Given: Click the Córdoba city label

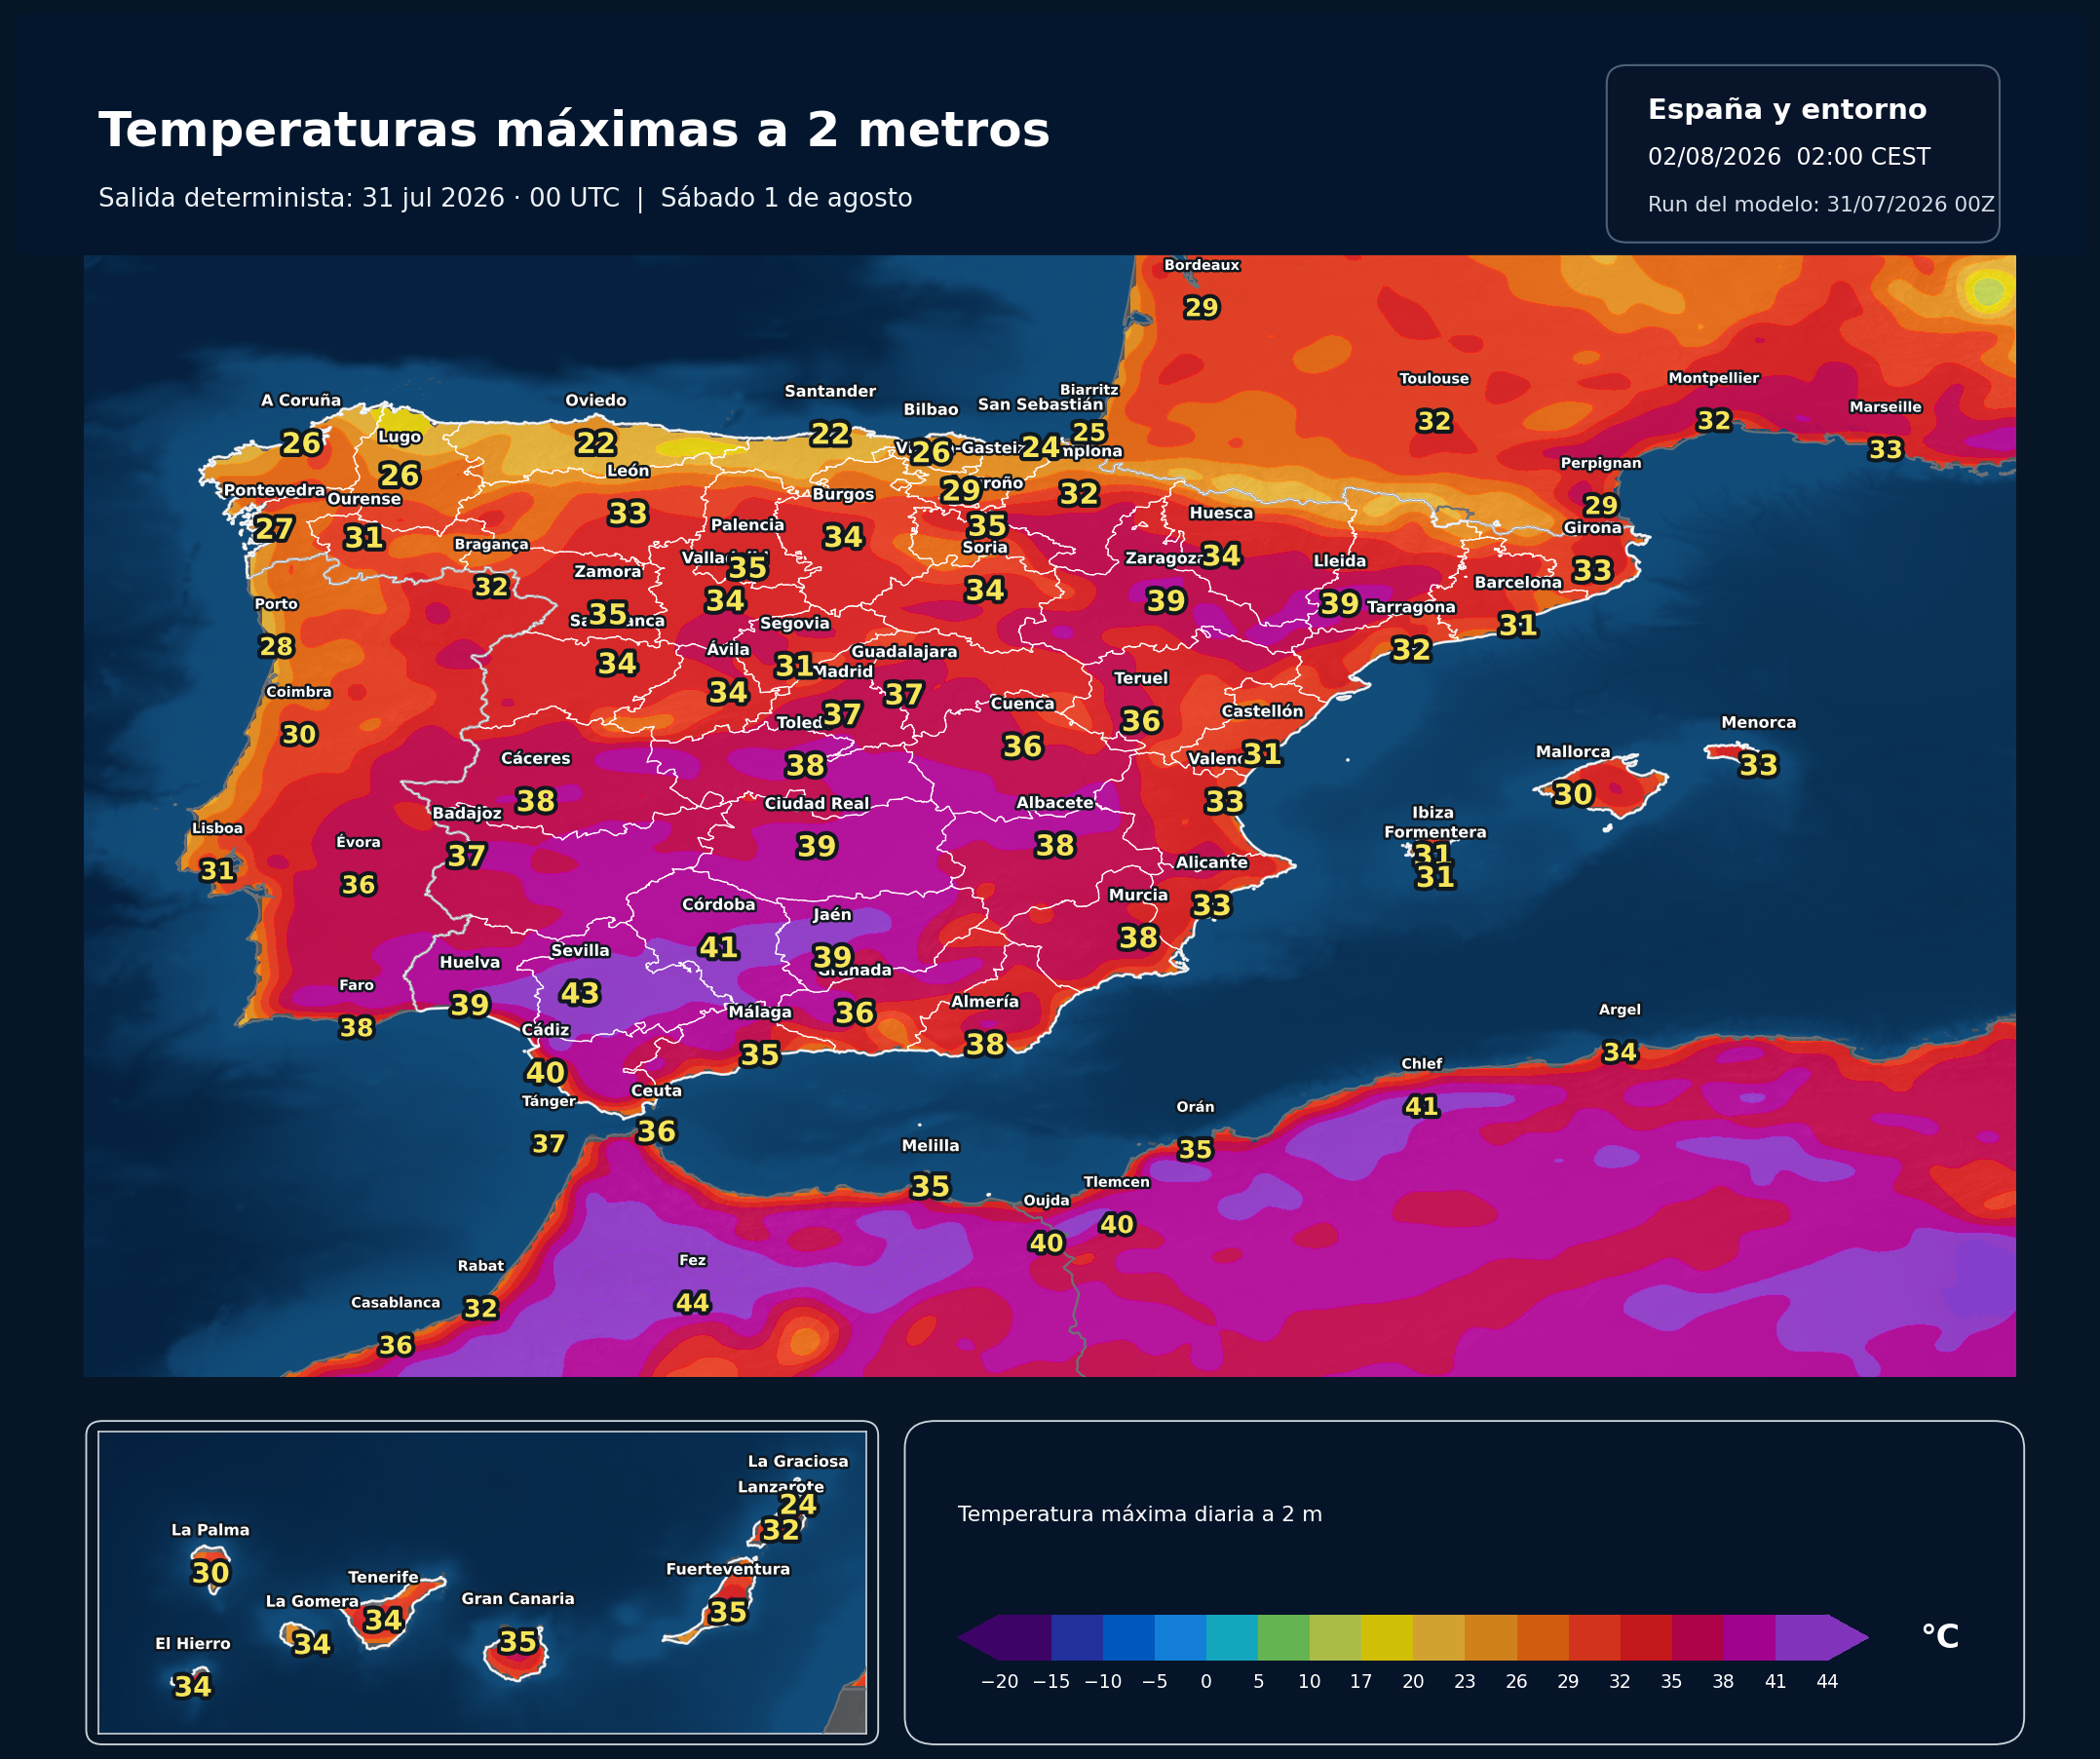Looking at the screenshot, I should coord(719,904).
